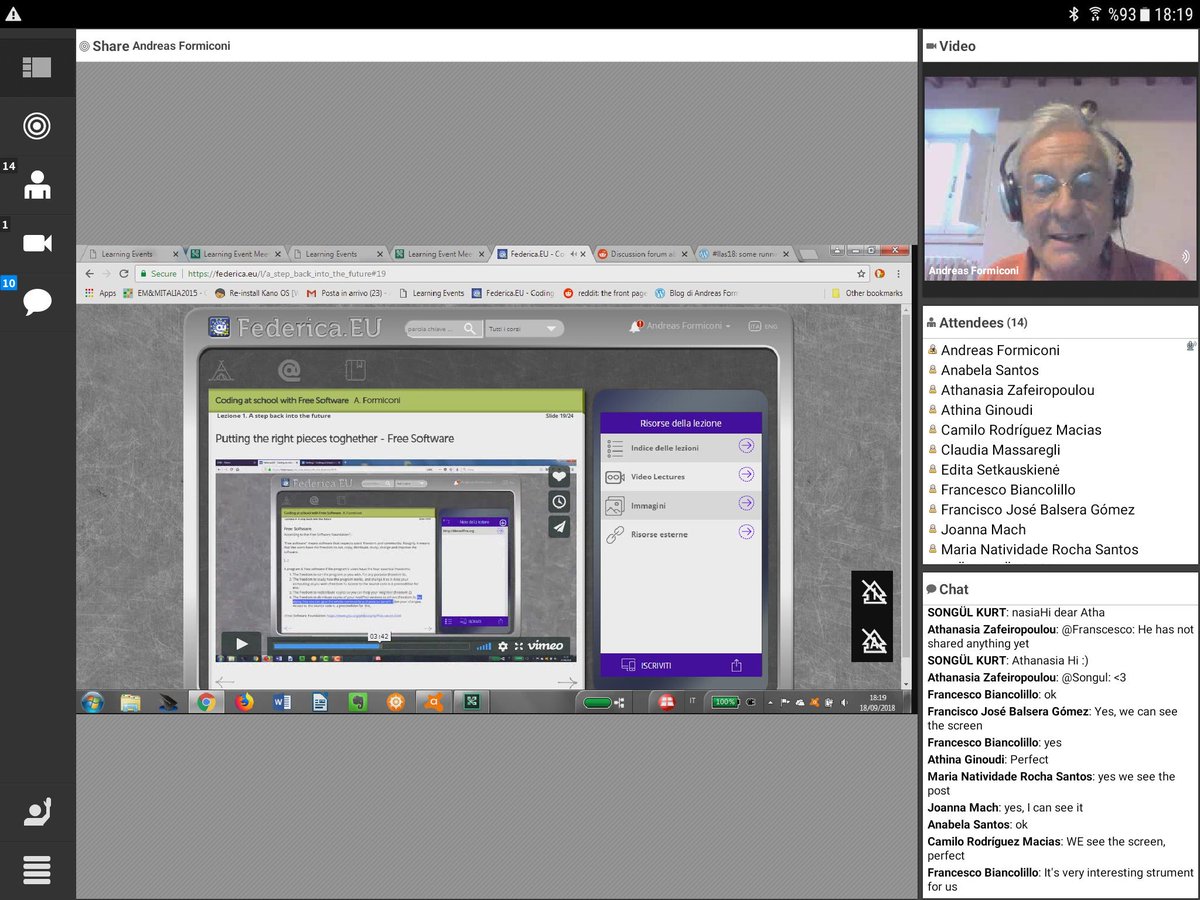
Task: Adjust the Vimeo volume bars
Action: [x=484, y=646]
